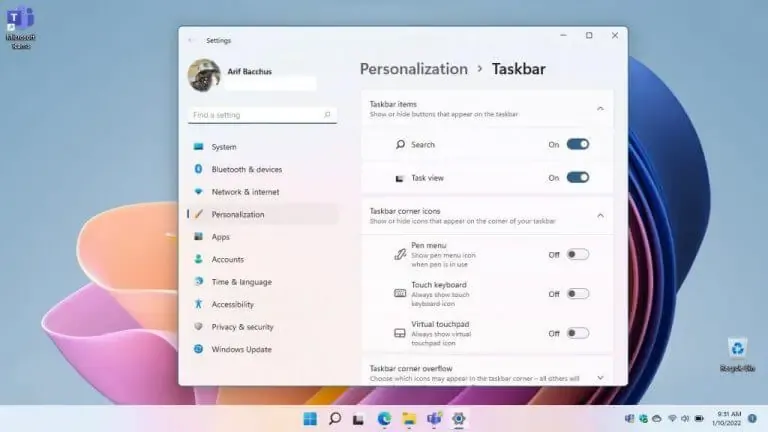Click the green sync icon in tray
The image size is (768, 432).
pos(644,419)
